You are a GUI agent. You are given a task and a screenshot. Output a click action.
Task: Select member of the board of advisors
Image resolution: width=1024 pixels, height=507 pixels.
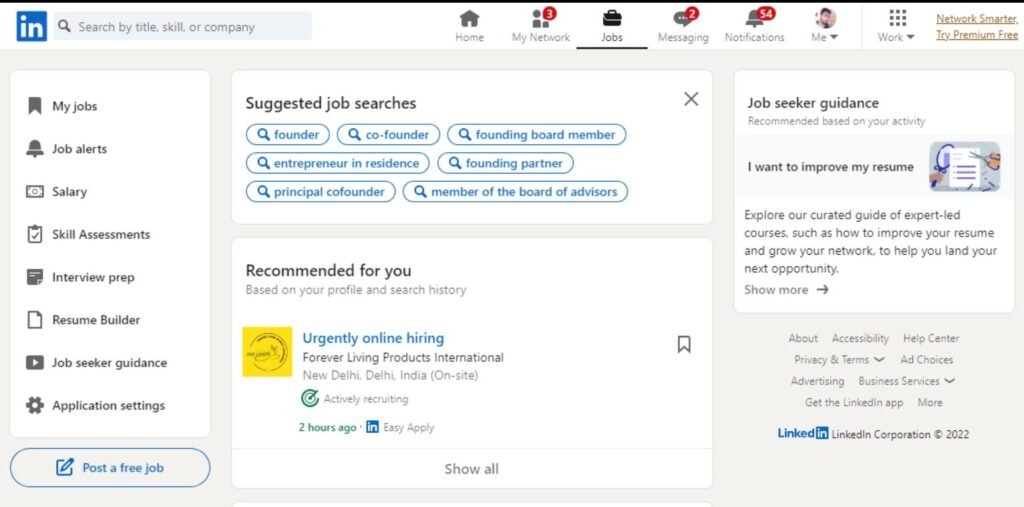tap(515, 192)
